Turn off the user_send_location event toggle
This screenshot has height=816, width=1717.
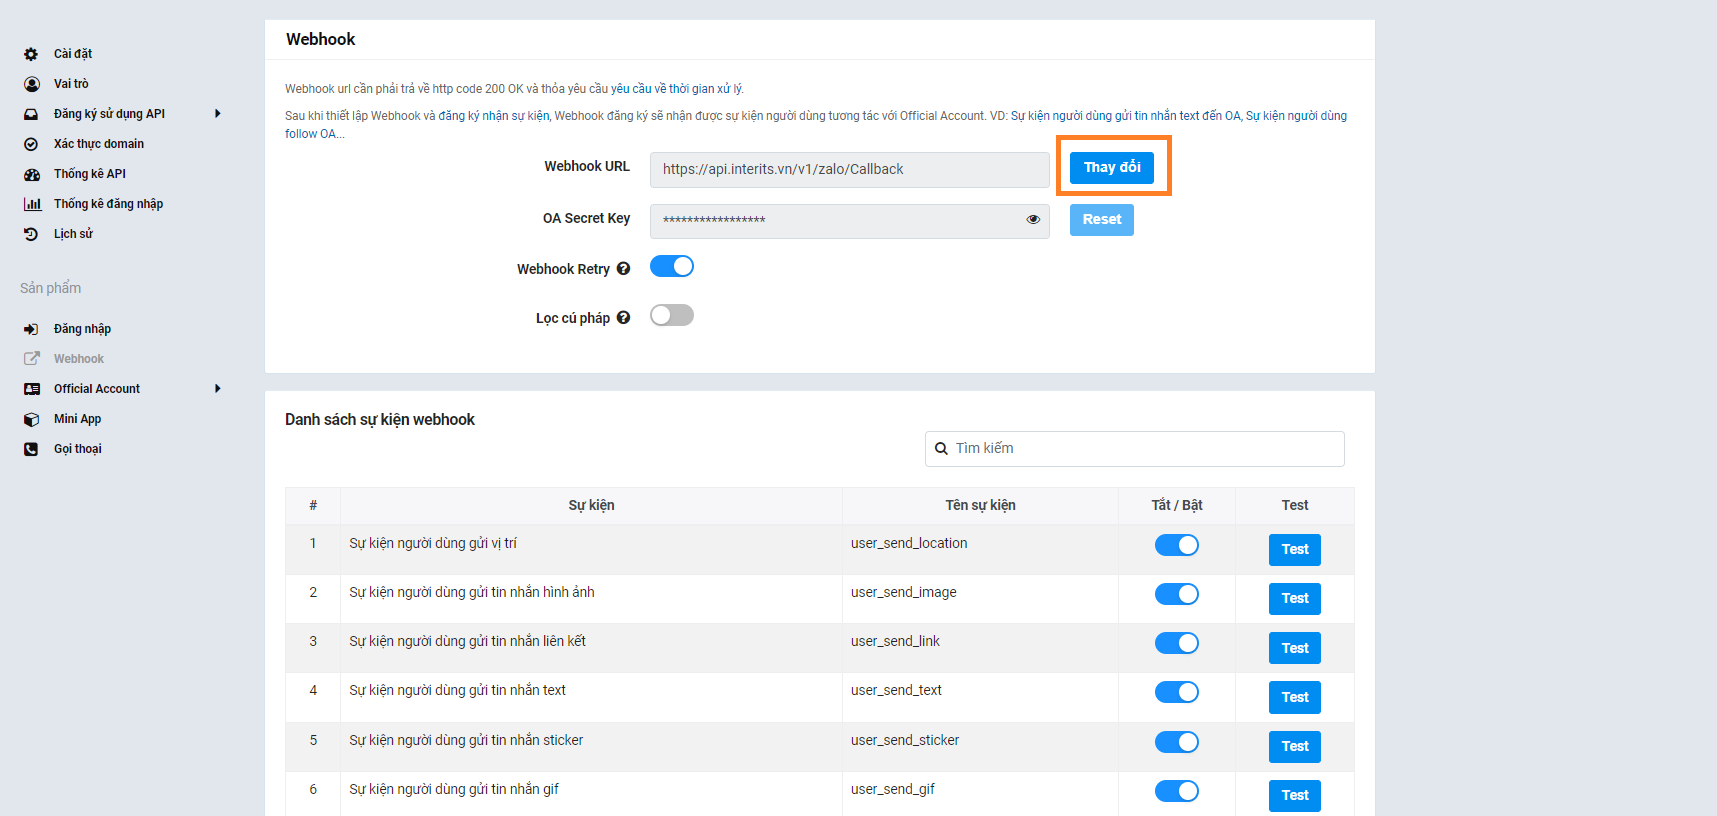(x=1176, y=545)
